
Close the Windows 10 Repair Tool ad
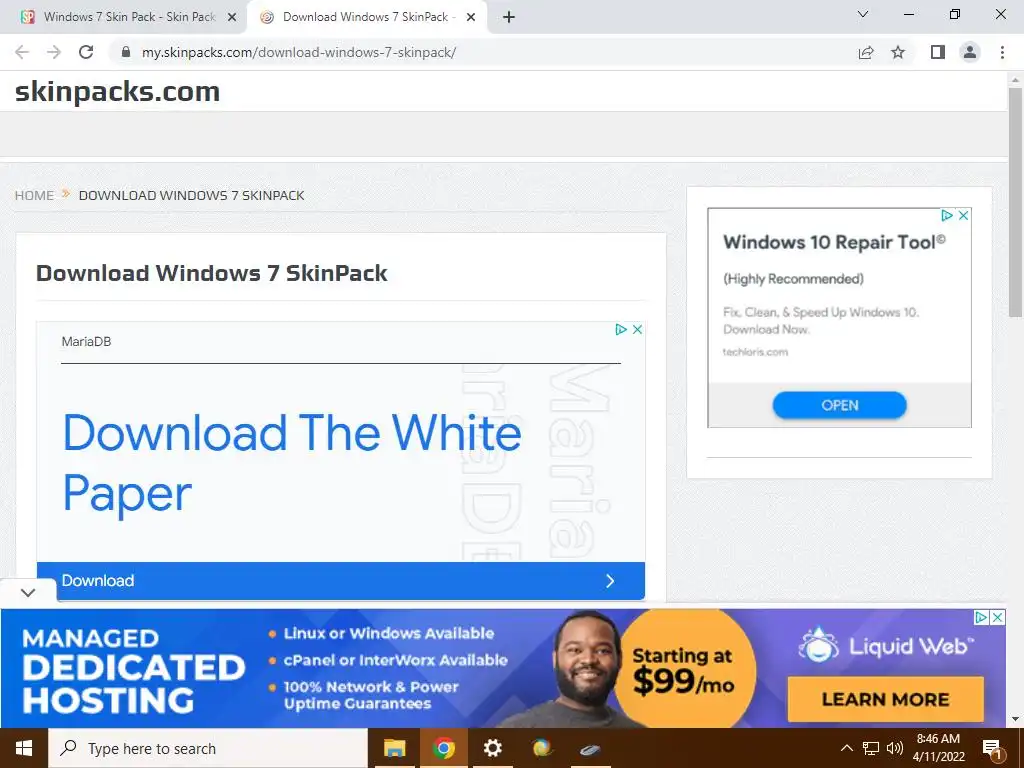pyautogui.click(x=963, y=216)
